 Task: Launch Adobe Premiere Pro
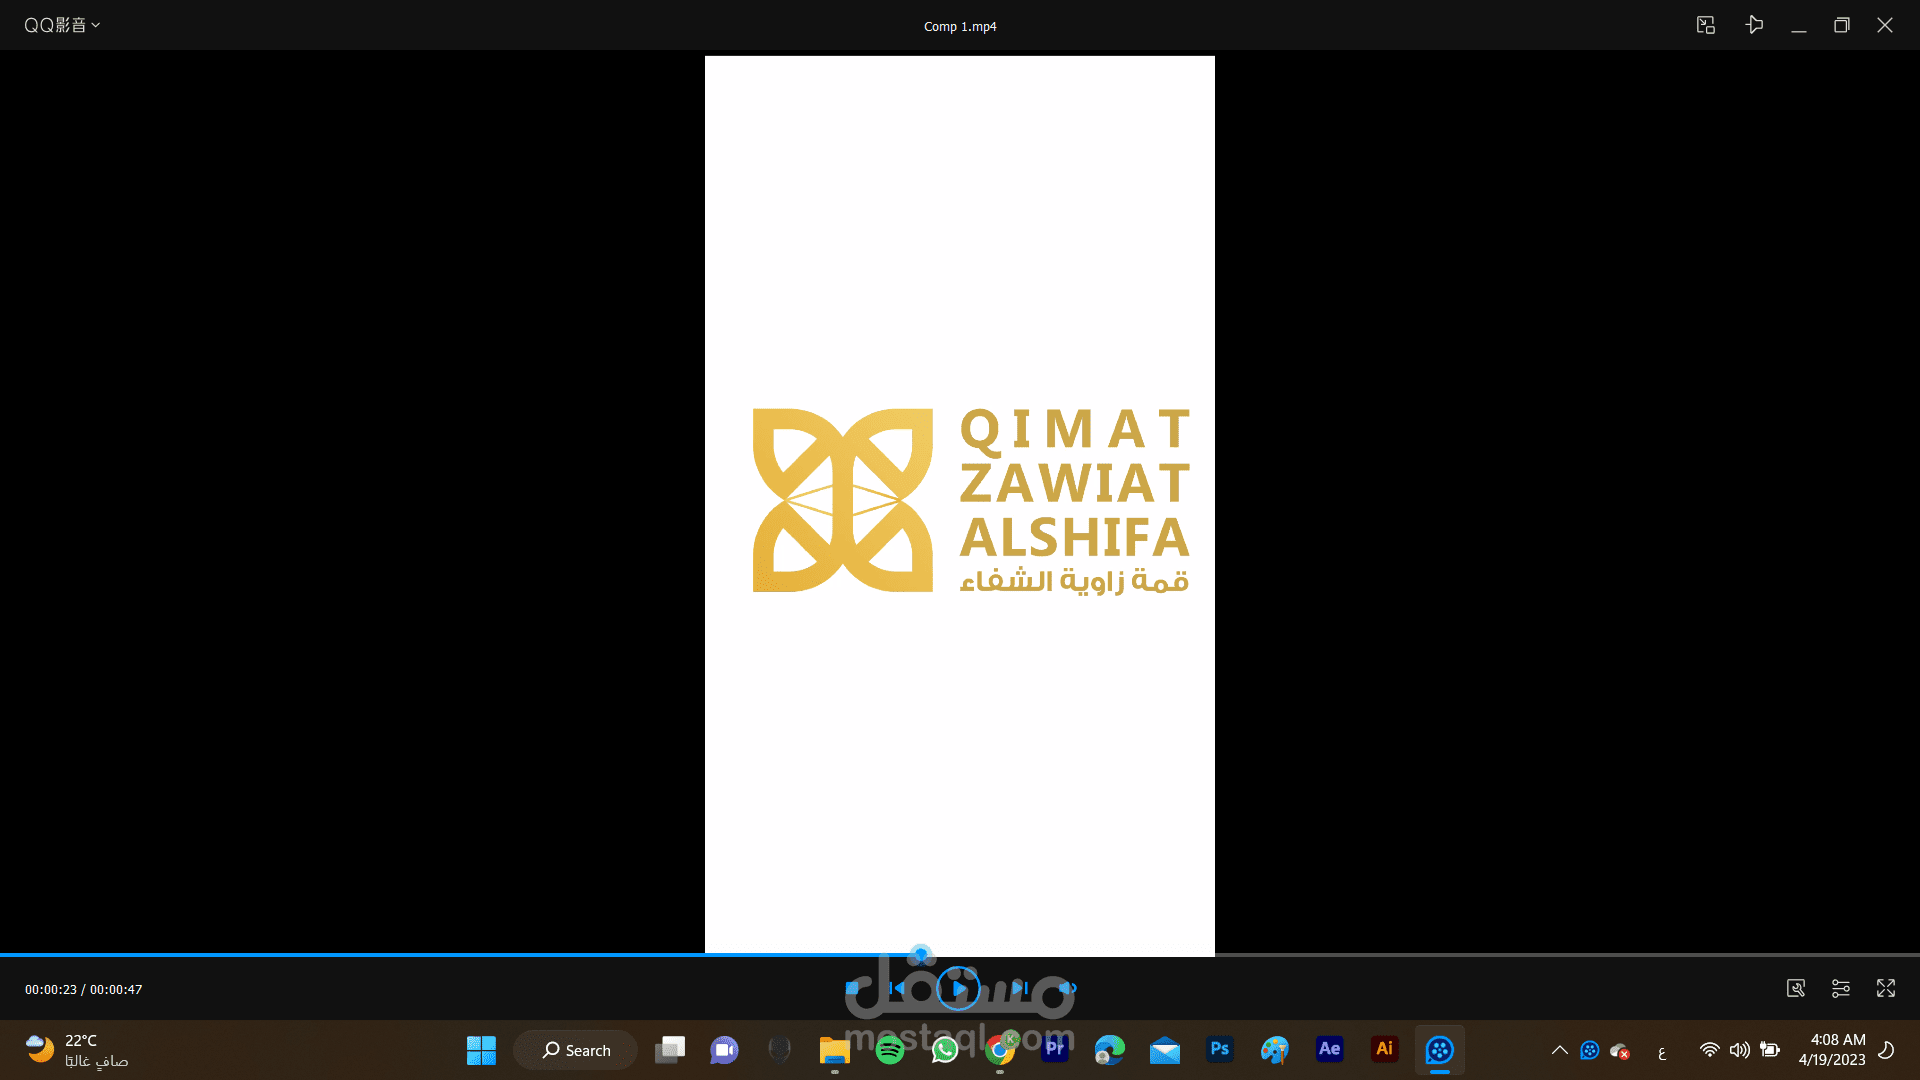click(x=1055, y=1050)
